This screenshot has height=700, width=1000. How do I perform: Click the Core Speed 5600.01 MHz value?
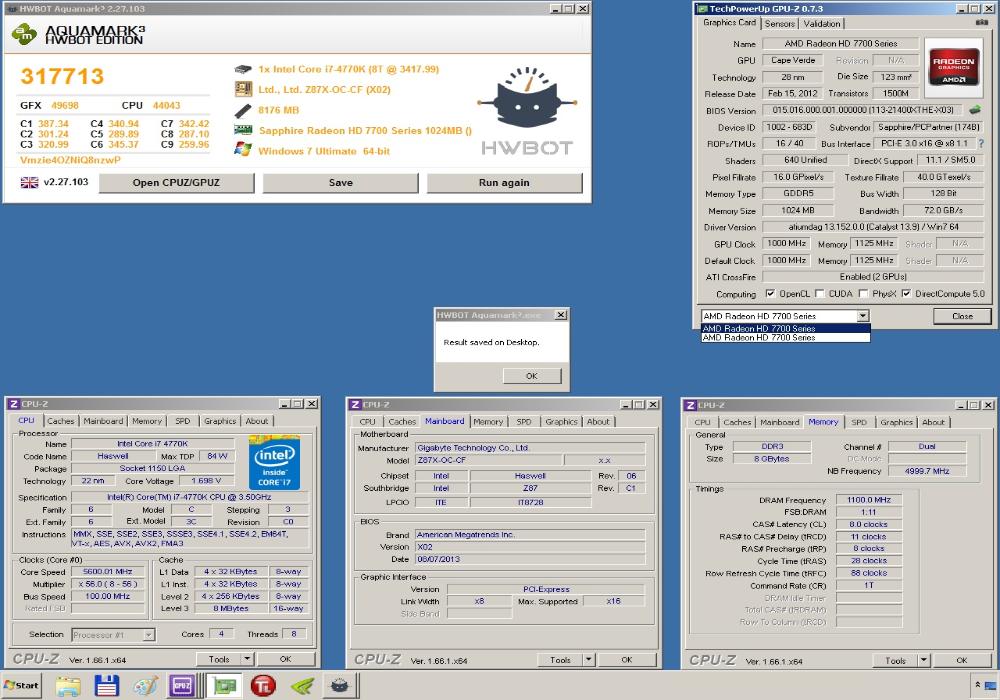(108, 571)
